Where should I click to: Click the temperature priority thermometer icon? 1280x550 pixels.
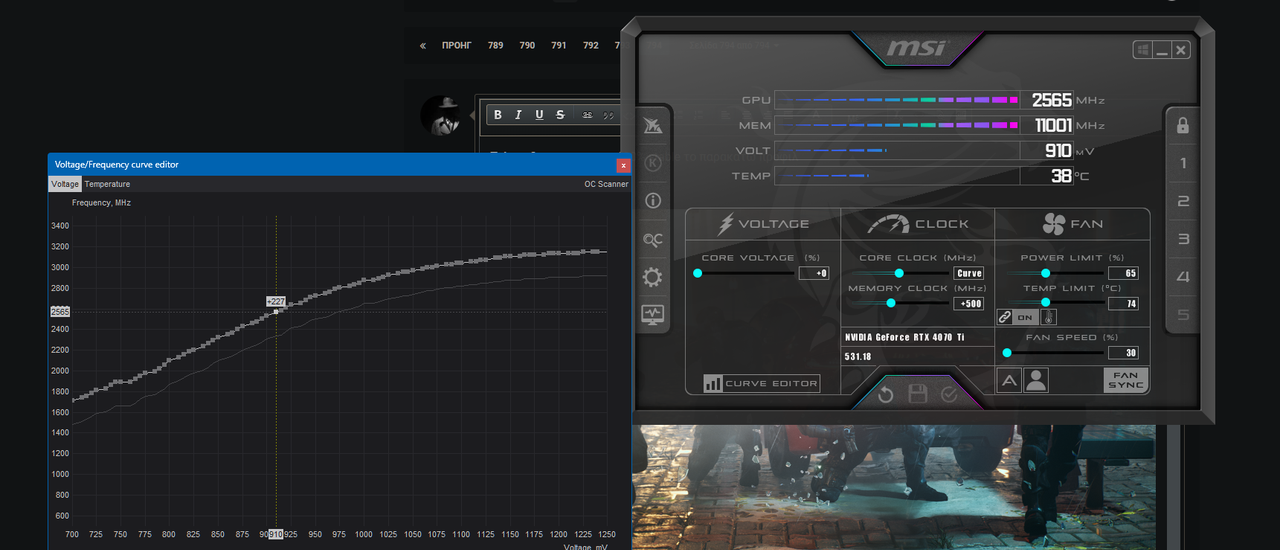[1048, 317]
